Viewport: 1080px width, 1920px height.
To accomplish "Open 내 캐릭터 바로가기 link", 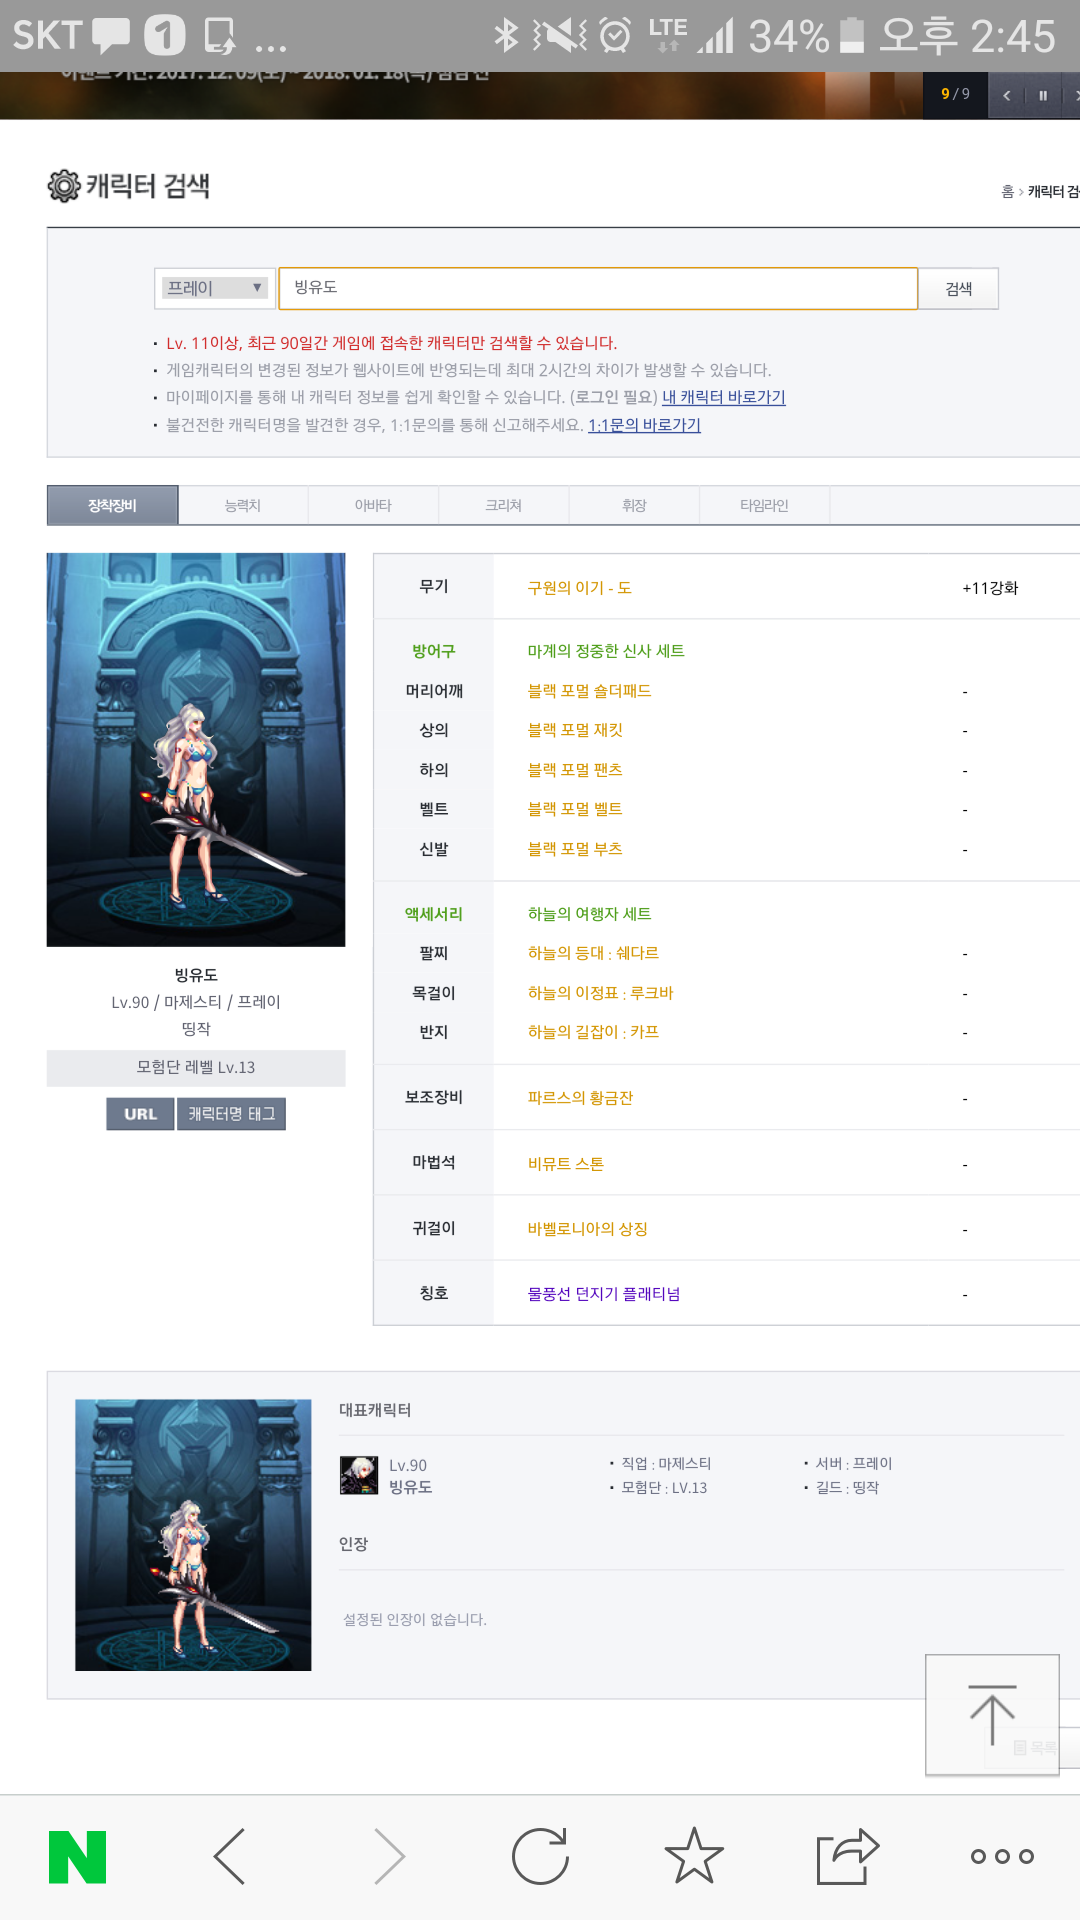I will click(724, 397).
